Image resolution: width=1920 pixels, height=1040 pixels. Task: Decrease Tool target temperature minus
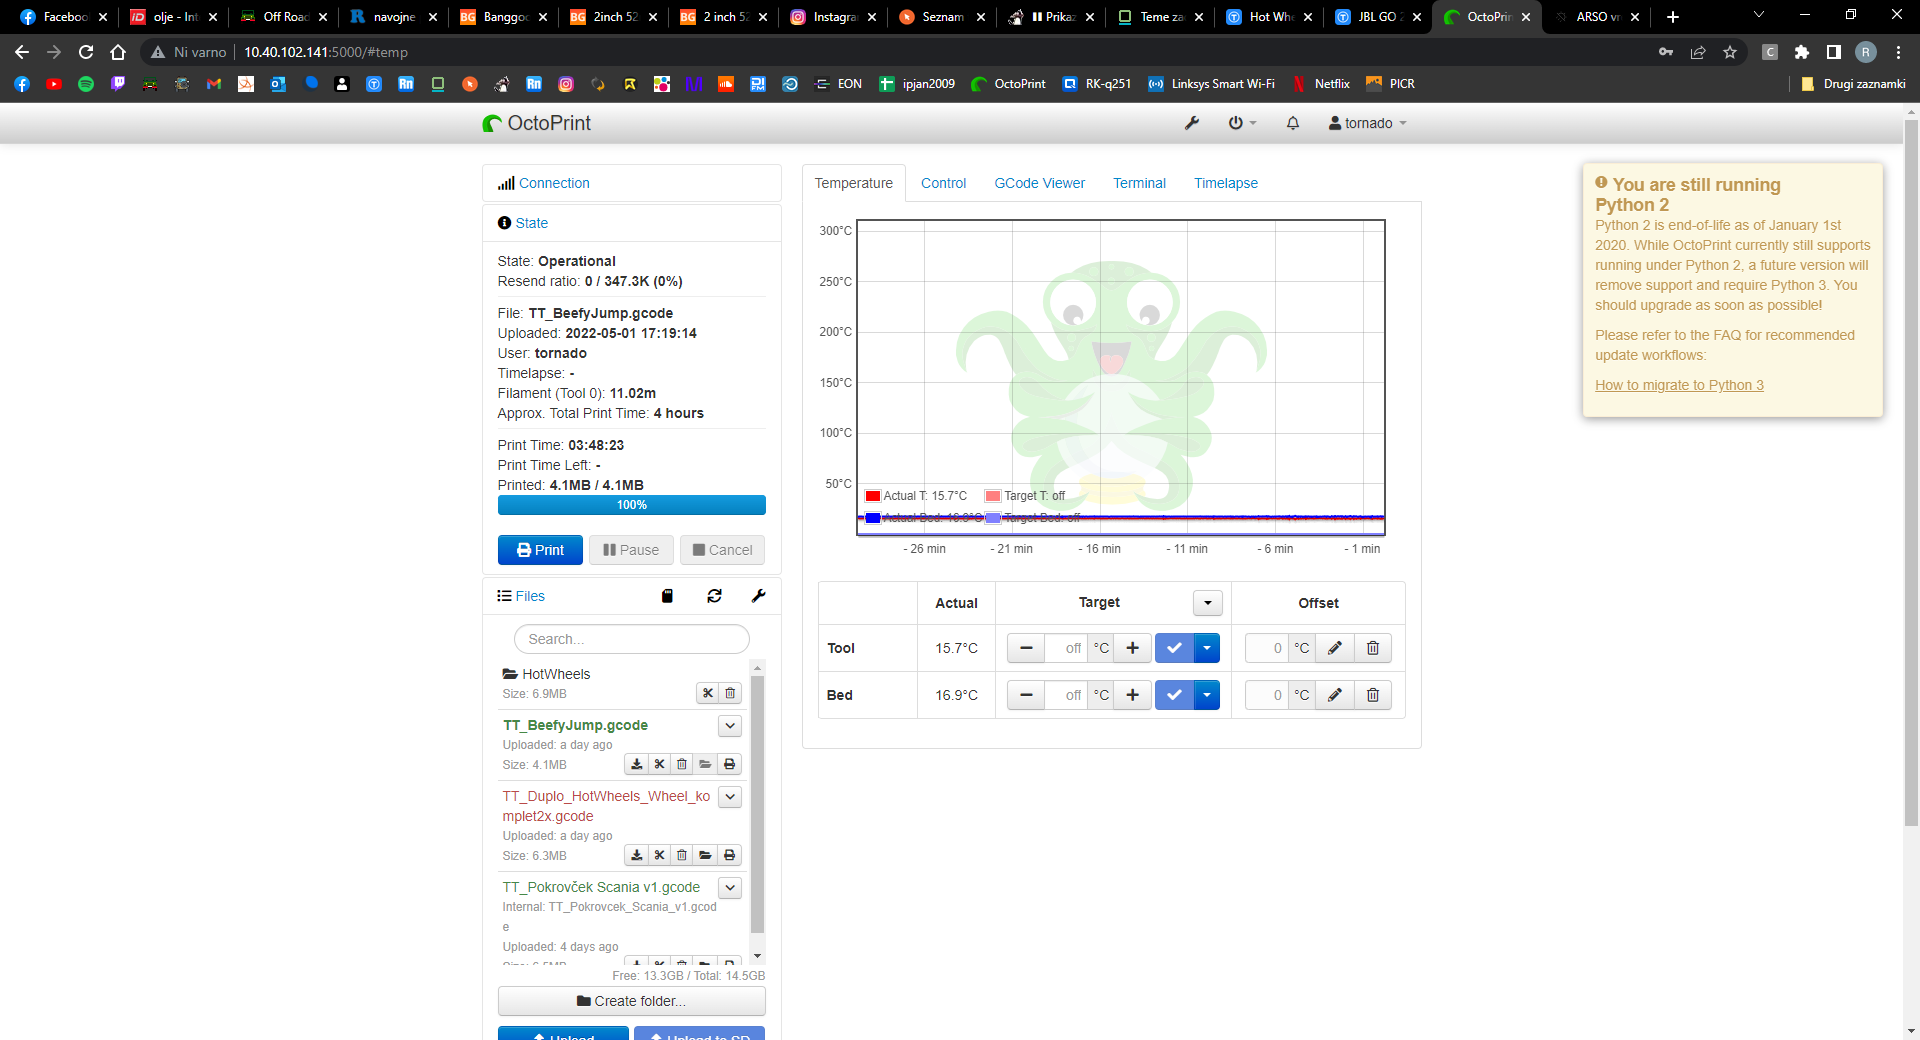(x=1026, y=648)
